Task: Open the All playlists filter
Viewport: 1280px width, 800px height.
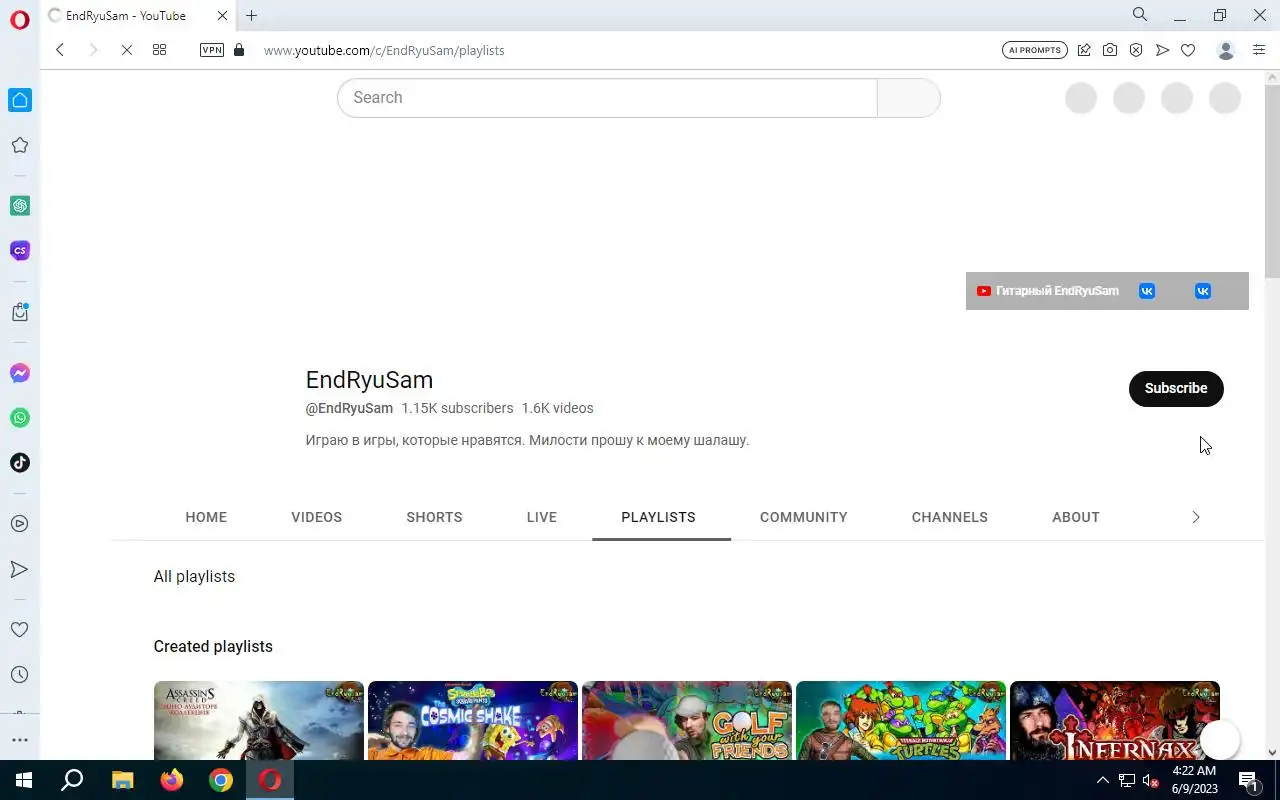Action: tap(194, 576)
